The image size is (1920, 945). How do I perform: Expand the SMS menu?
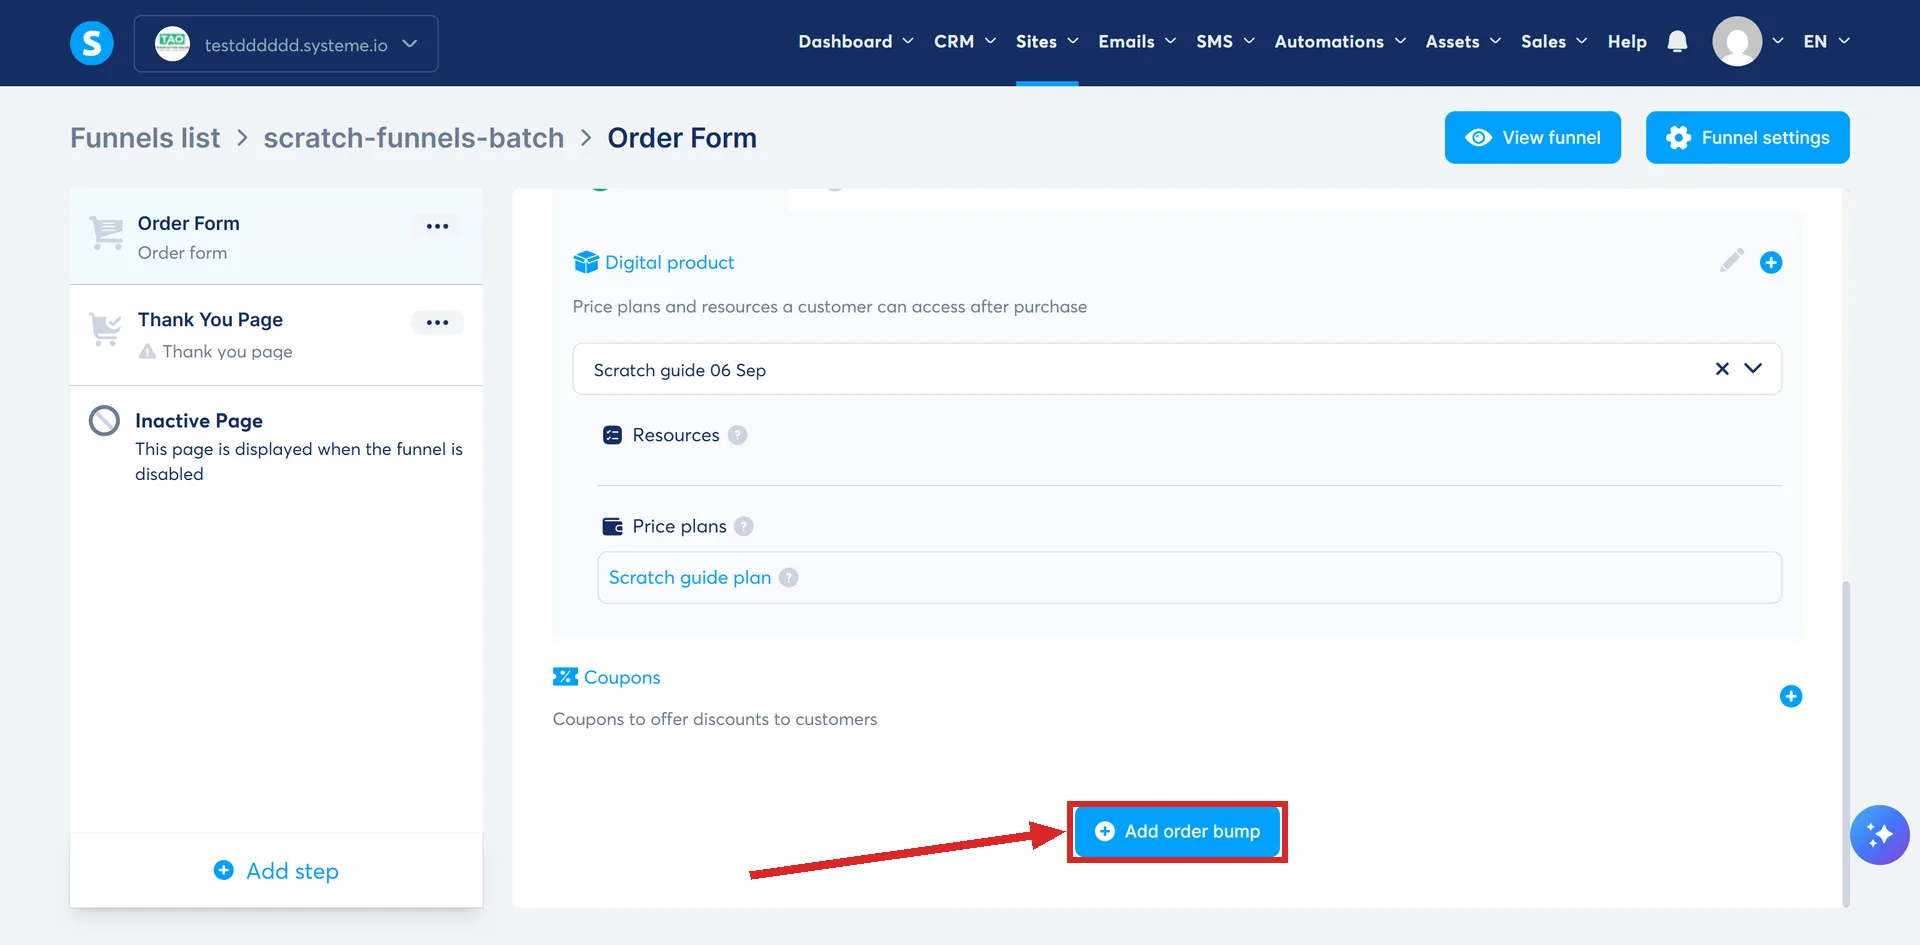coord(1225,42)
